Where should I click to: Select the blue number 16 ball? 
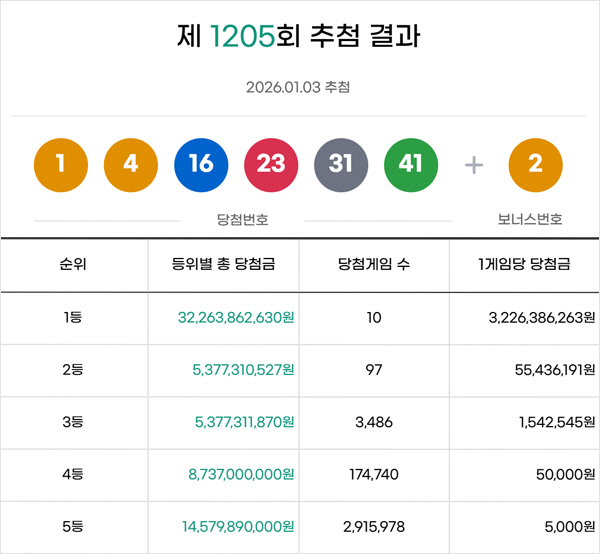201,164
